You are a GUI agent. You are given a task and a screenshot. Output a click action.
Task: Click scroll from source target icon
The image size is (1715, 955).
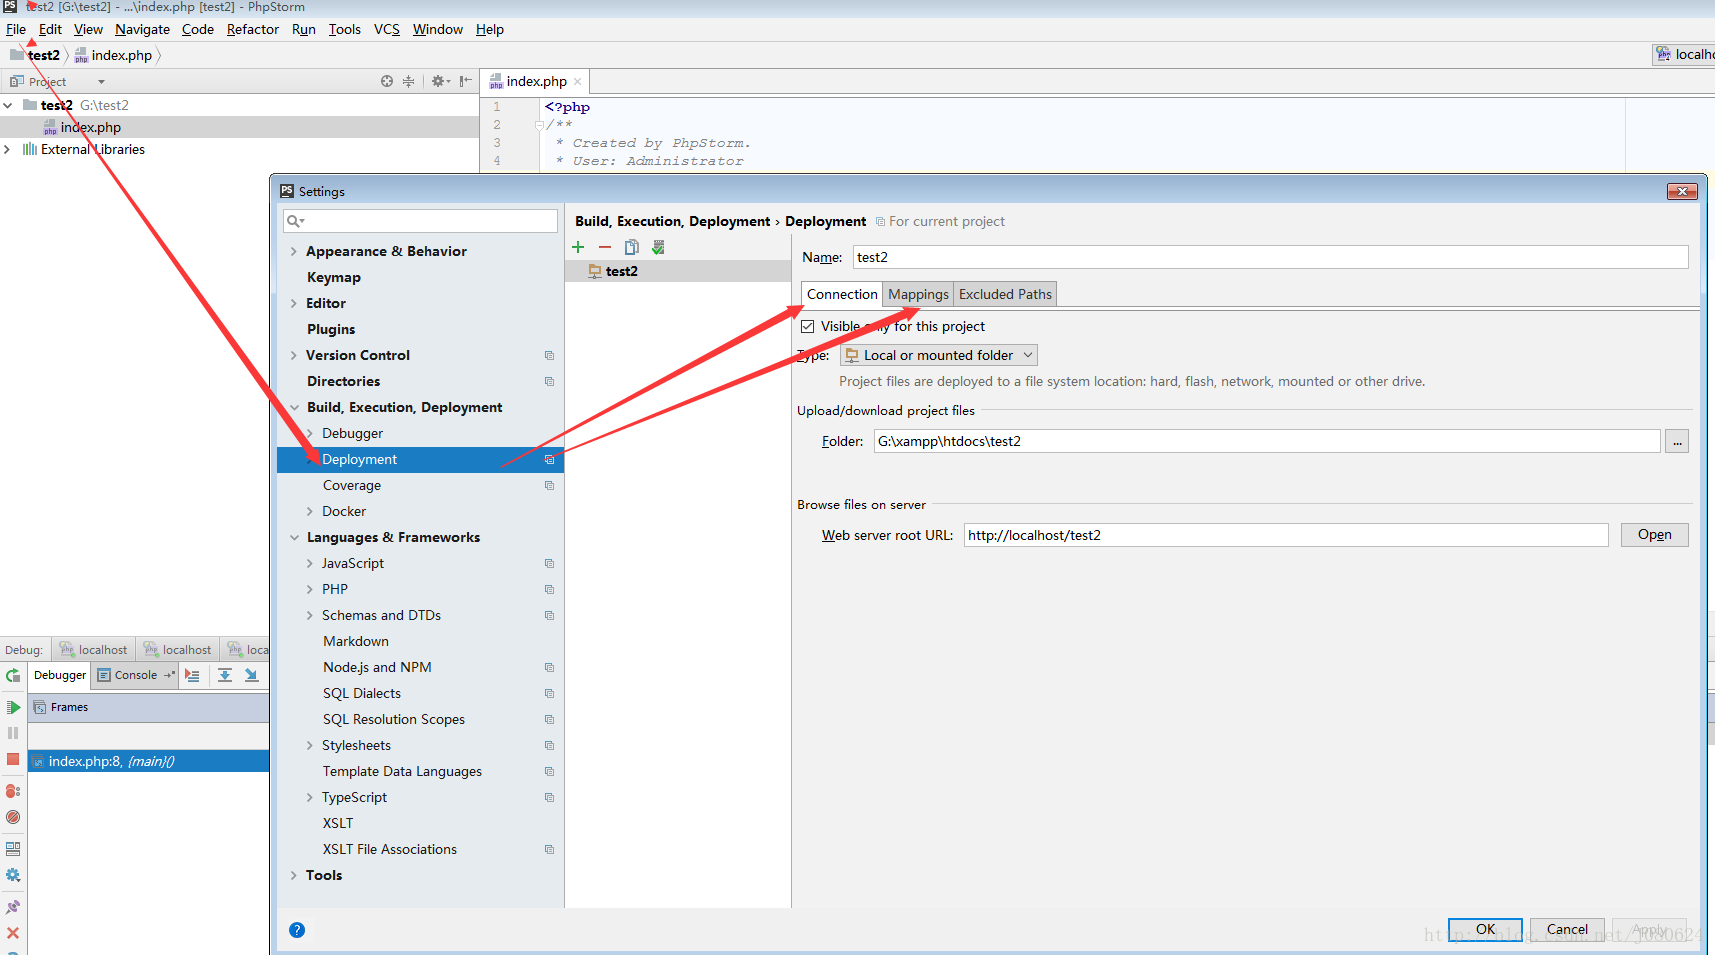(387, 81)
